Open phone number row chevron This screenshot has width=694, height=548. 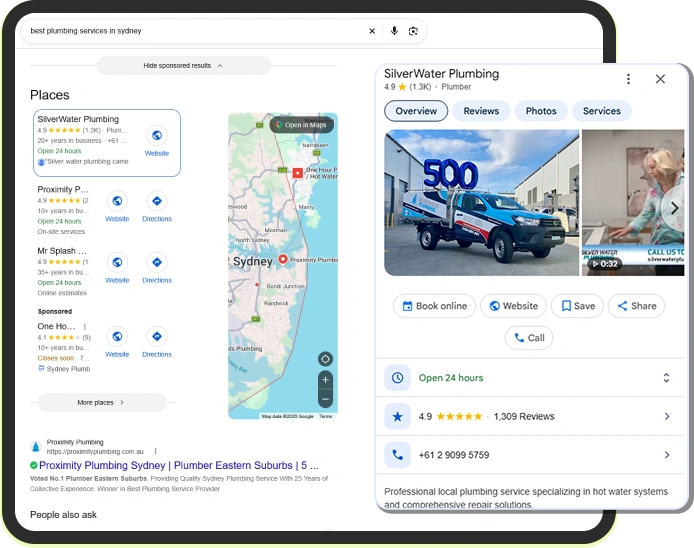click(667, 455)
